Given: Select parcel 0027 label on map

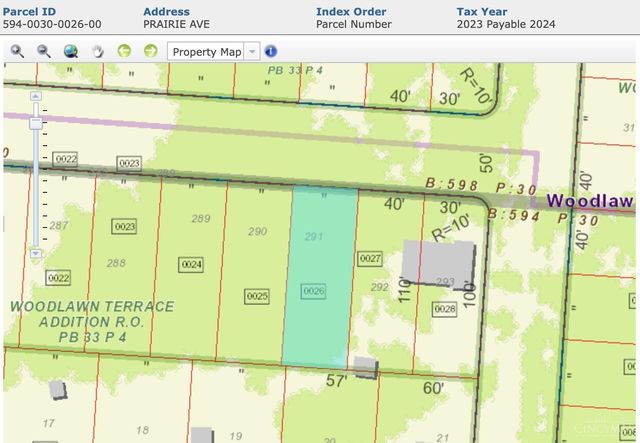Looking at the screenshot, I should coord(371,259).
